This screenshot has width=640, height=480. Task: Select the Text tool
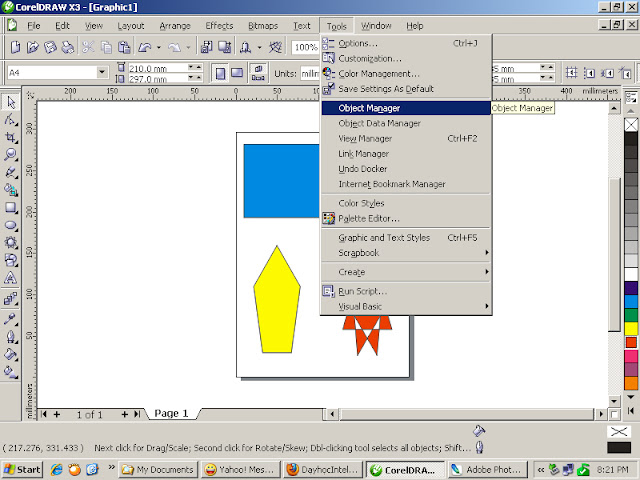click(x=10, y=278)
